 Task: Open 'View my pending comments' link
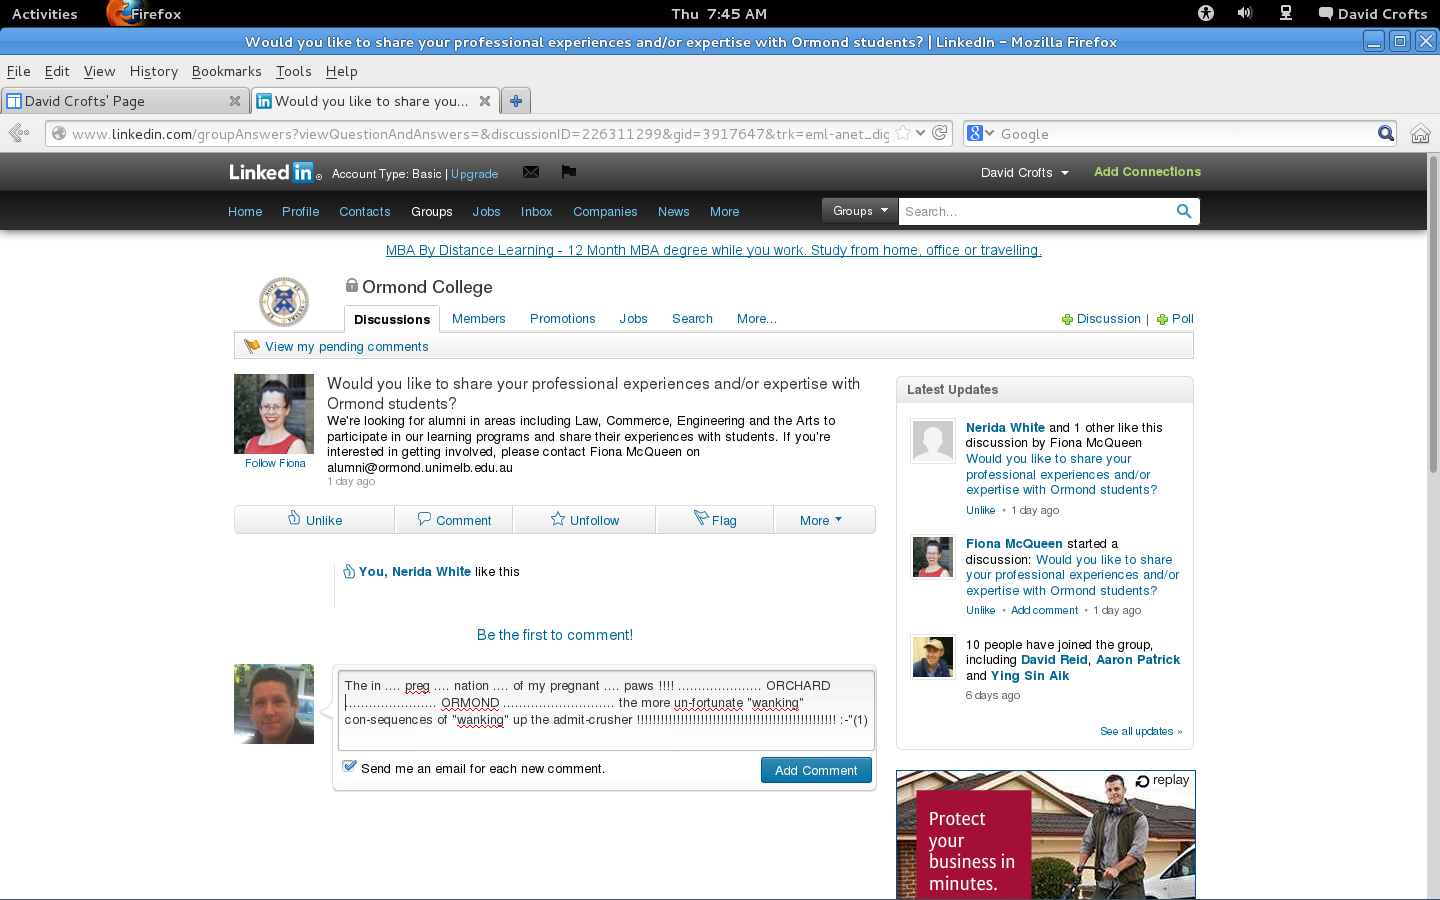pyautogui.click(x=346, y=347)
